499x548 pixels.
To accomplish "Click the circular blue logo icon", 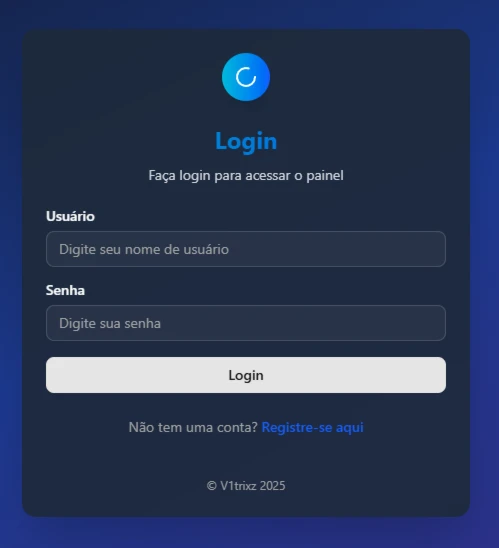I will coord(246,77).
